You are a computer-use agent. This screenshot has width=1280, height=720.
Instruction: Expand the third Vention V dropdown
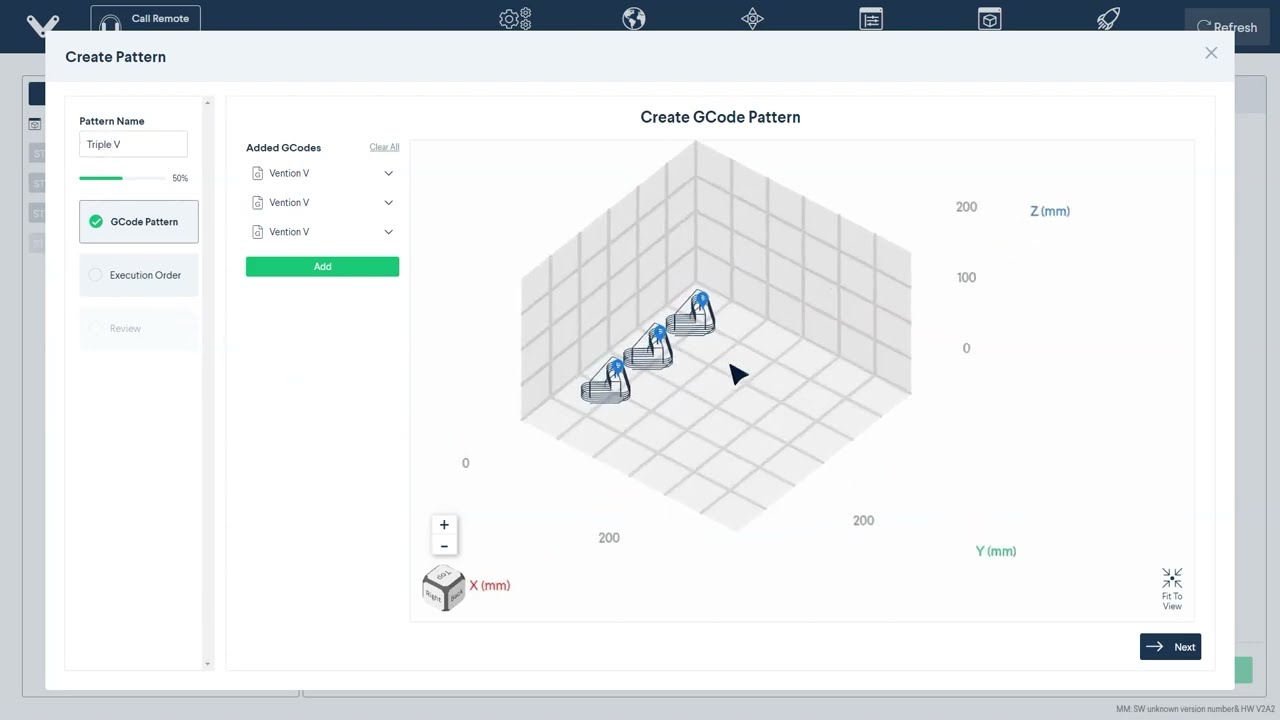pyautogui.click(x=388, y=231)
